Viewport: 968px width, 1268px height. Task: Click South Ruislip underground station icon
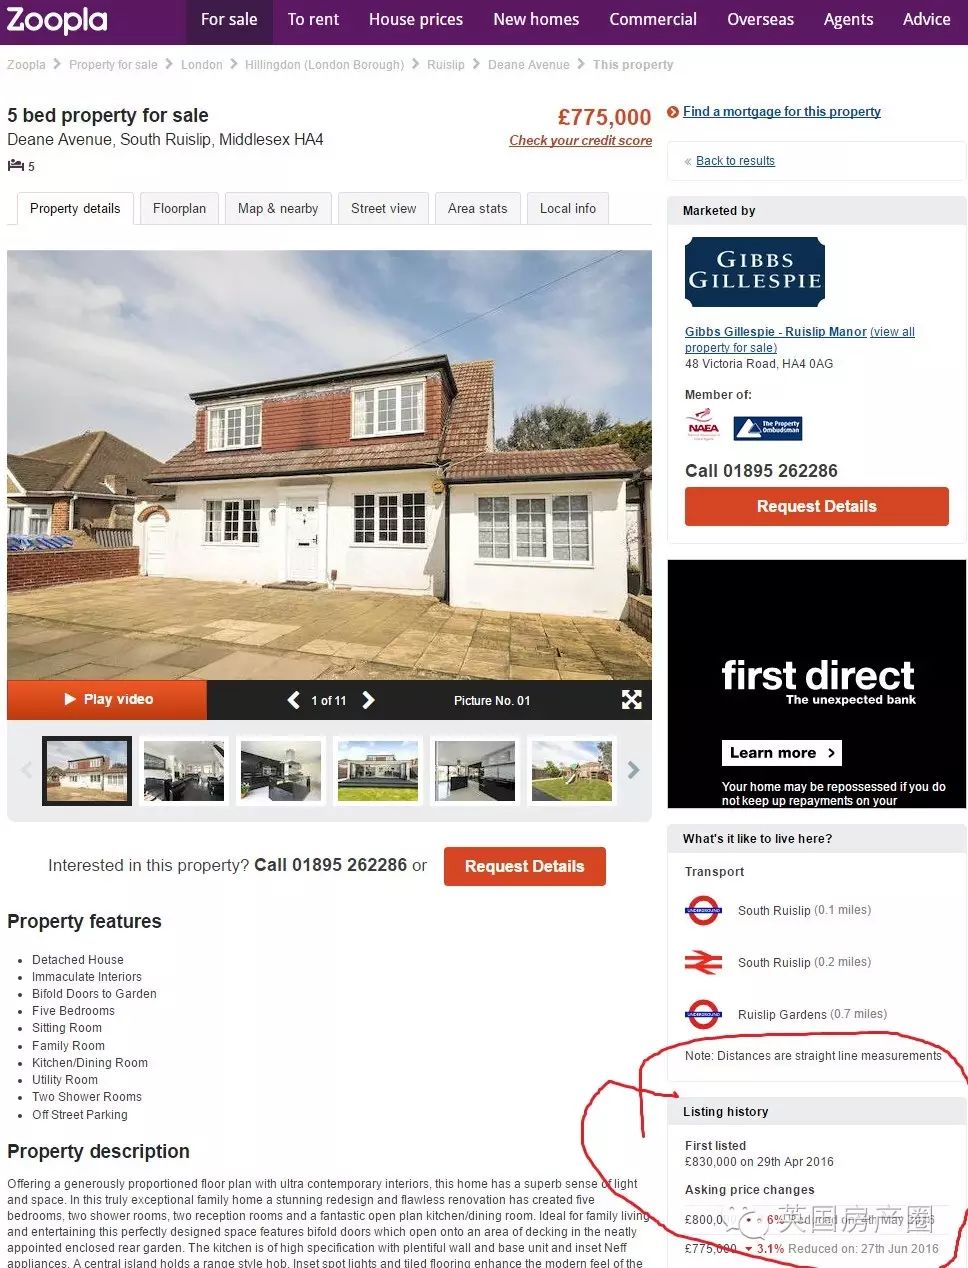tap(703, 911)
